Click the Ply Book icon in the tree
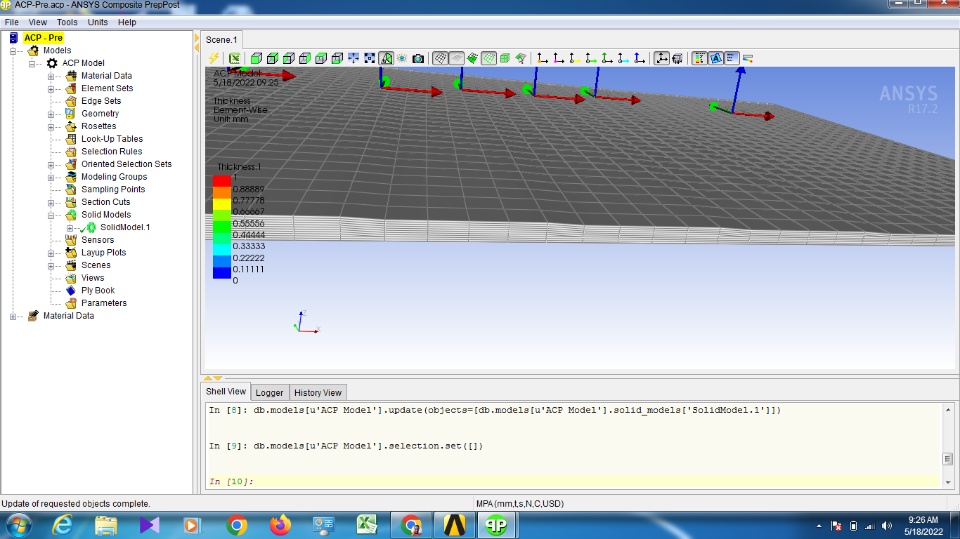This screenshot has width=960, height=539. tap(71, 290)
